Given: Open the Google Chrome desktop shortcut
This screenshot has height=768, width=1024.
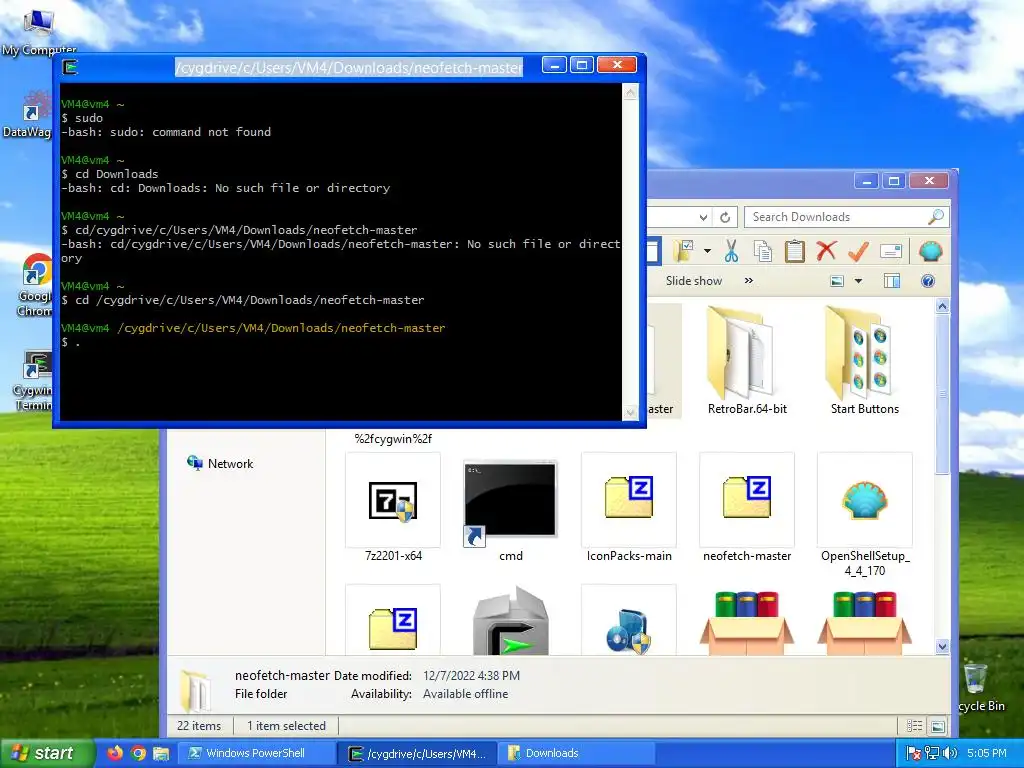Looking at the screenshot, I should [35, 285].
